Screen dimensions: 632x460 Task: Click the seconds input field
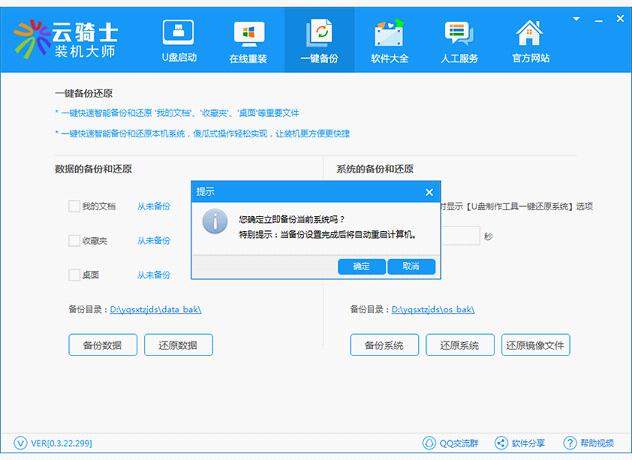point(460,236)
